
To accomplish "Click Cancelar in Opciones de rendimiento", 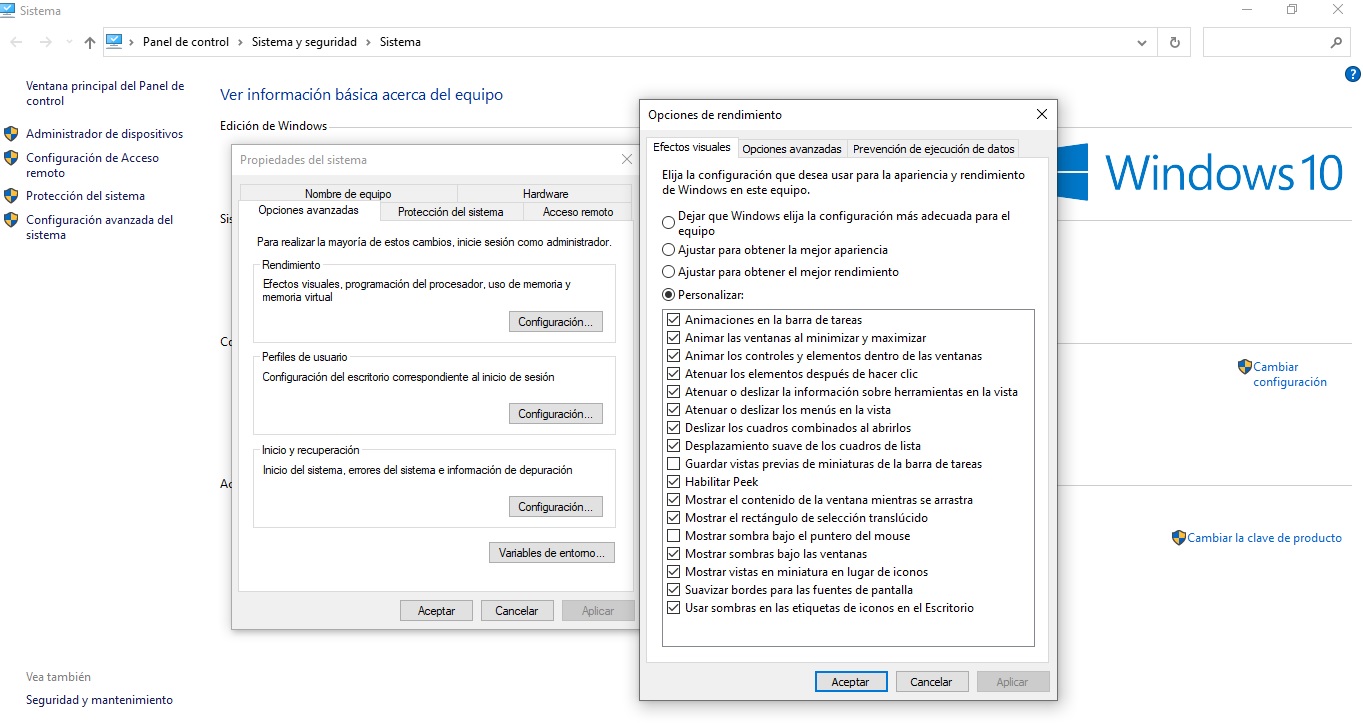I will 932,682.
